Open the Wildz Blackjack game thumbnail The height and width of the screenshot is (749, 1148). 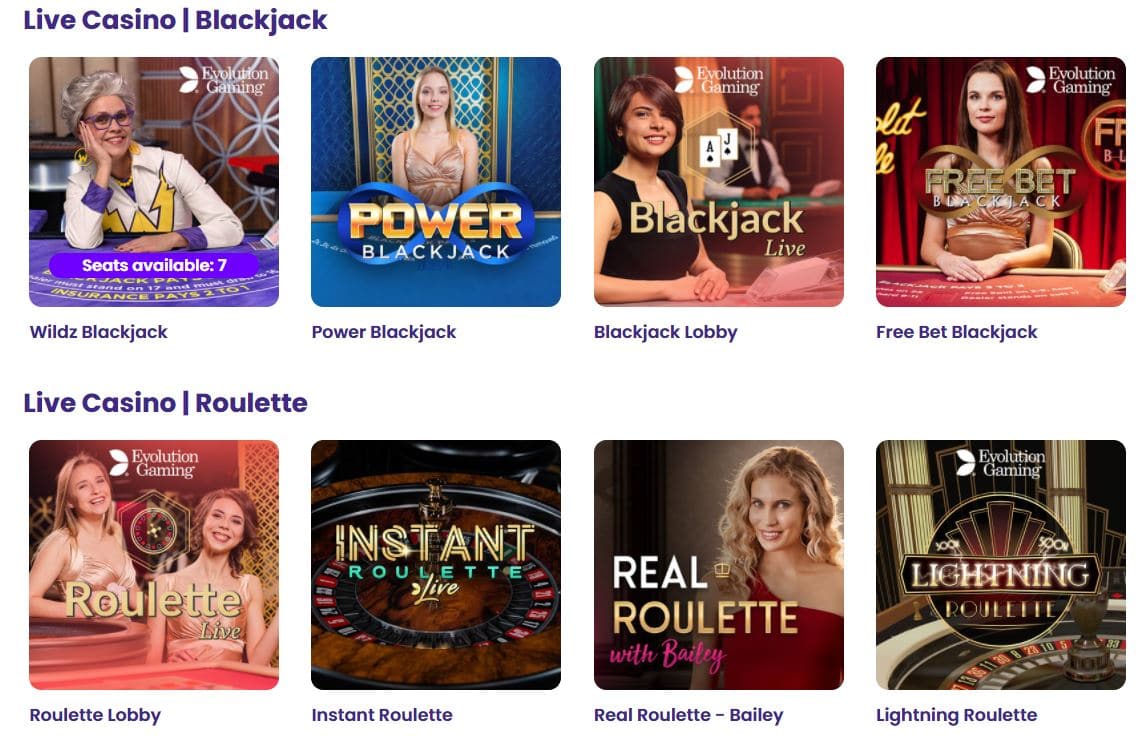tap(154, 182)
